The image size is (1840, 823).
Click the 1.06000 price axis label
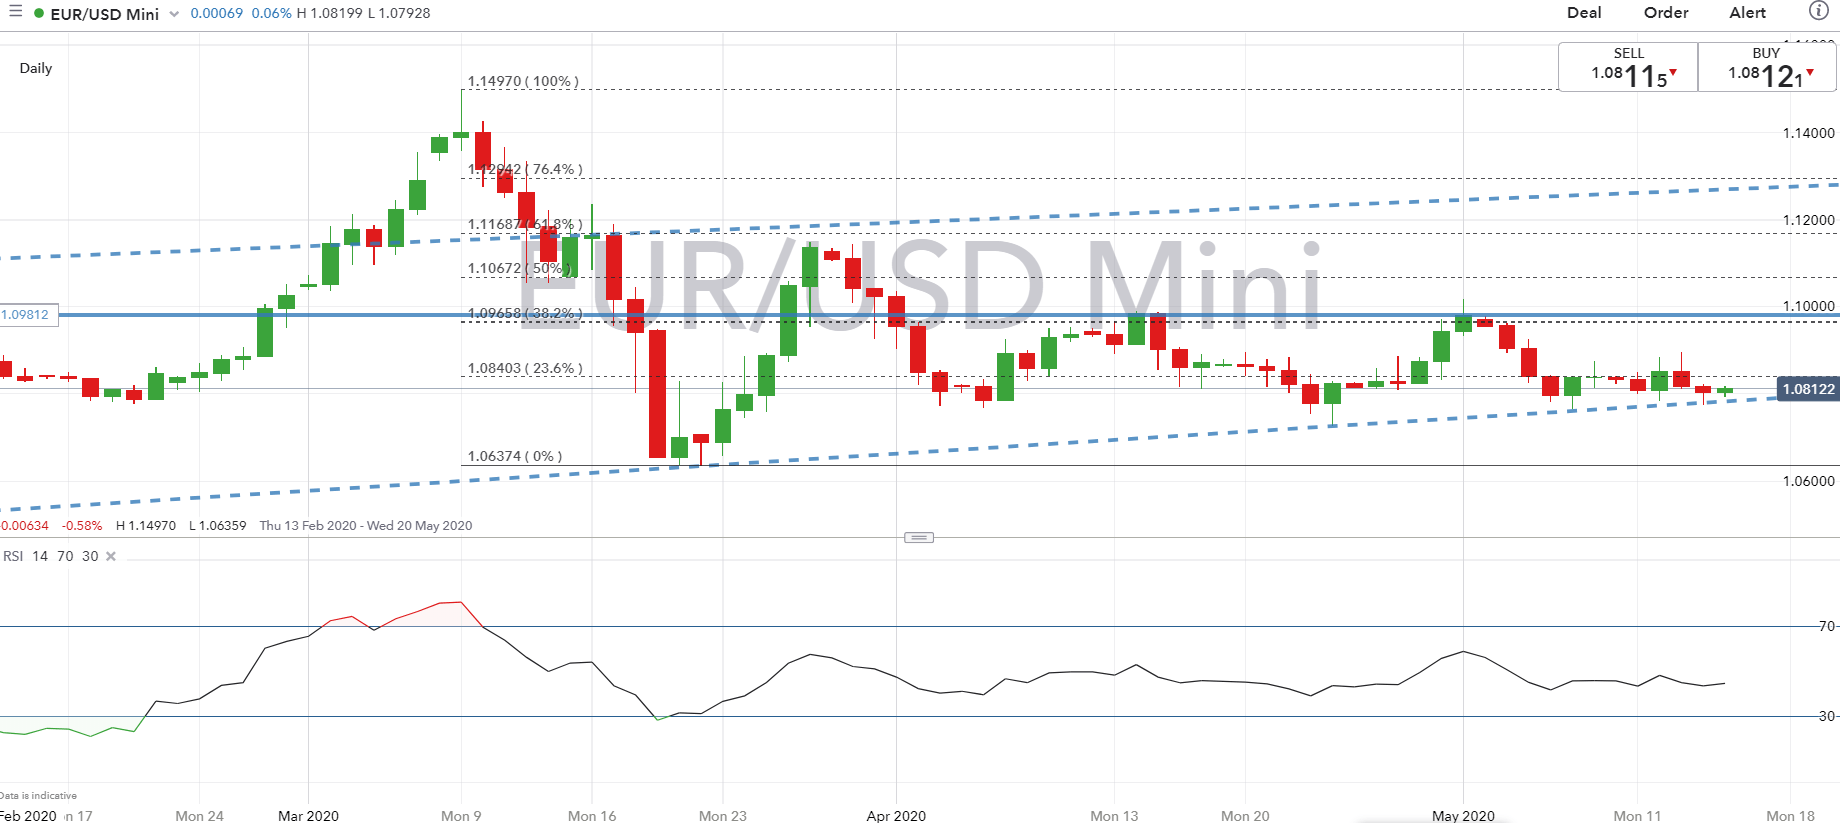coord(1809,481)
